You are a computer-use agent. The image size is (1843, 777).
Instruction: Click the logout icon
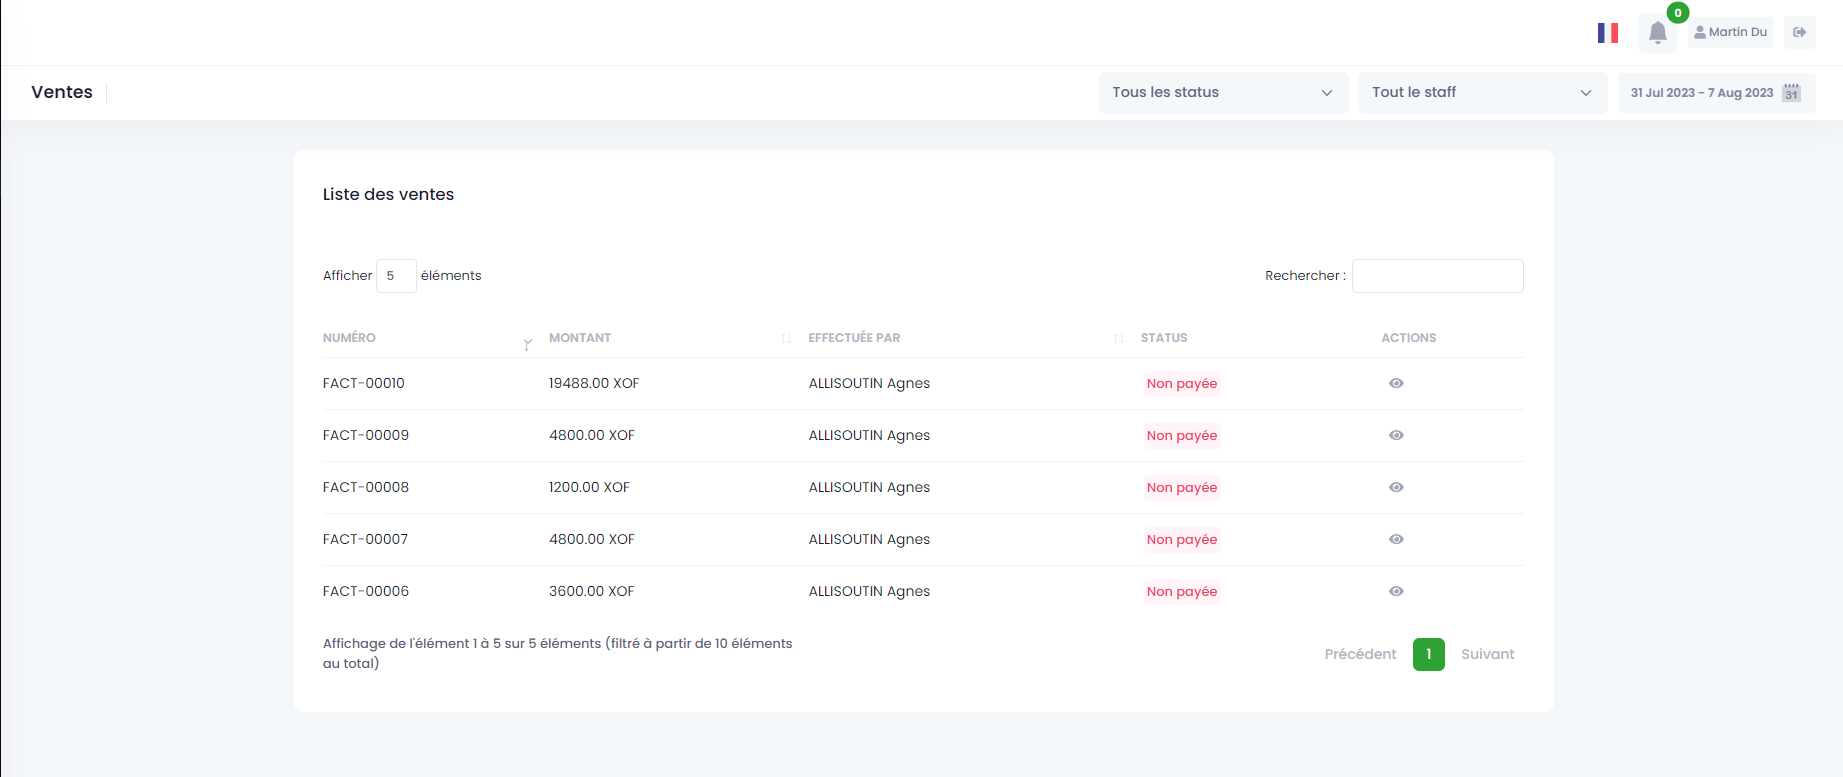[1799, 32]
